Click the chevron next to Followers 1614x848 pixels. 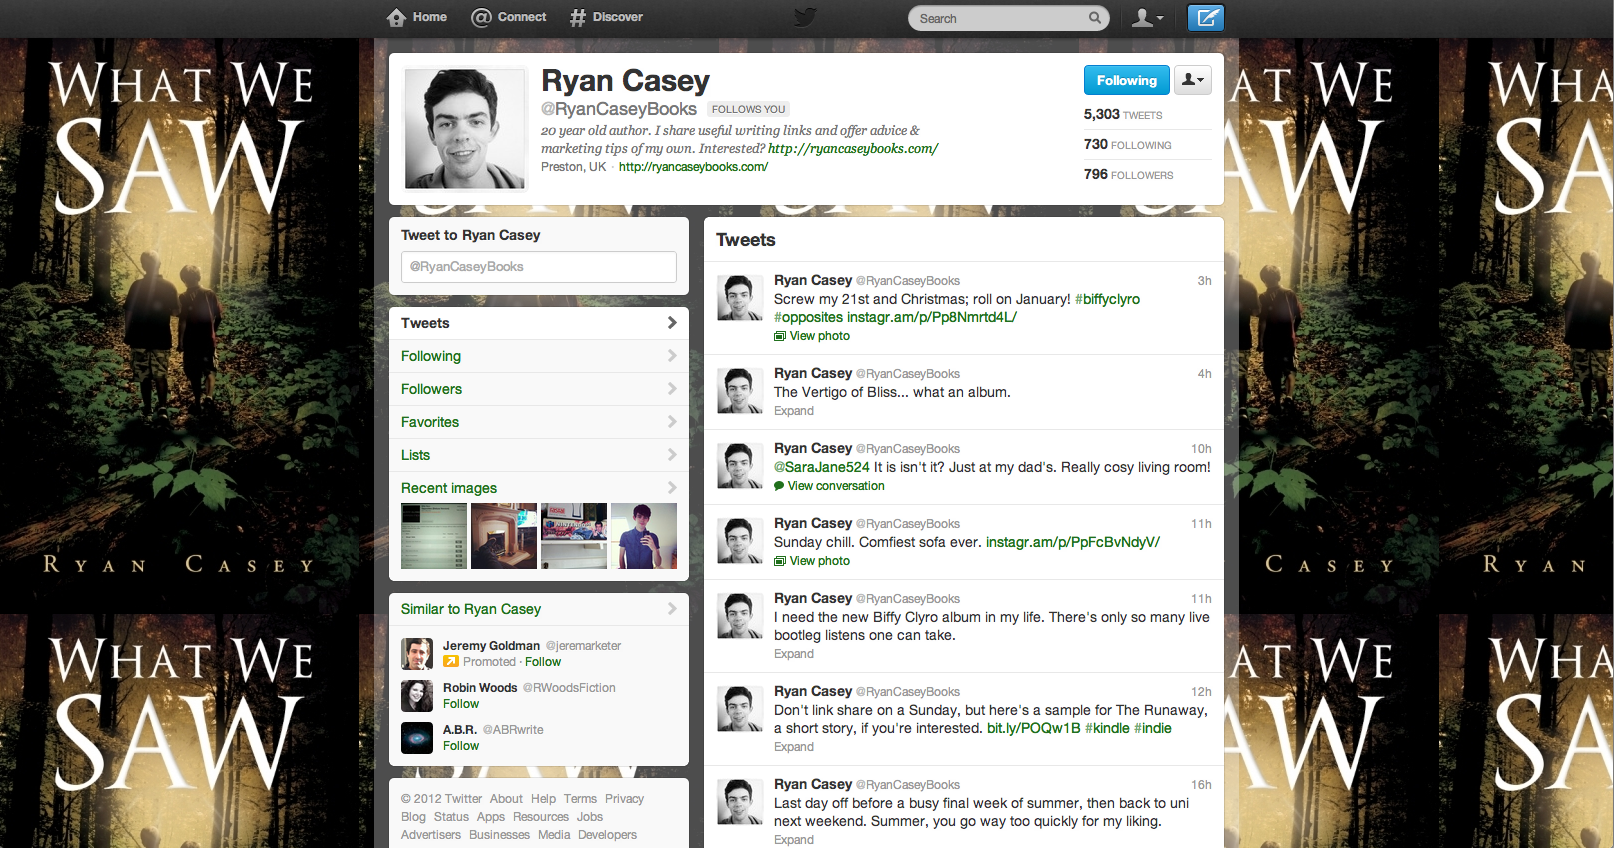click(x=672, y=389)
